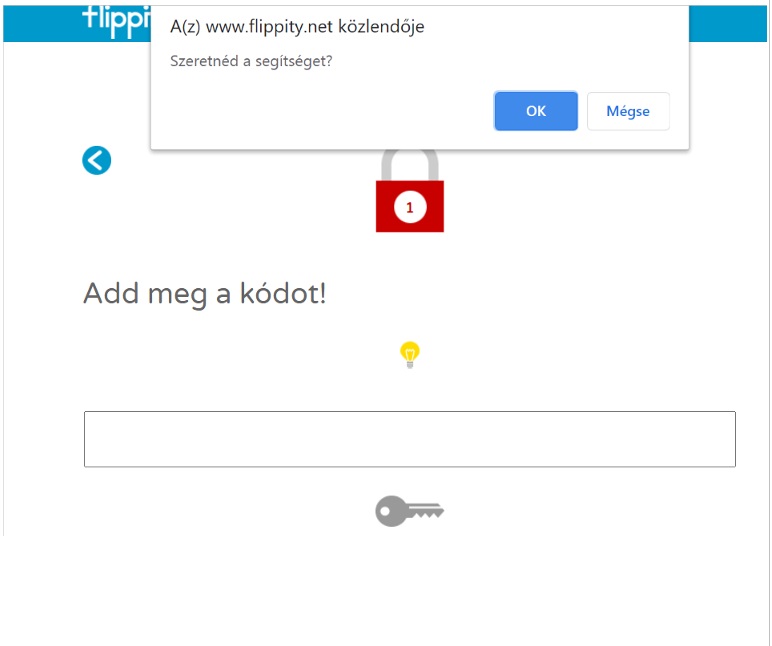Click the teeth of the key icon
Viewport: 772px width, 646px height.
tap(427, 512)
